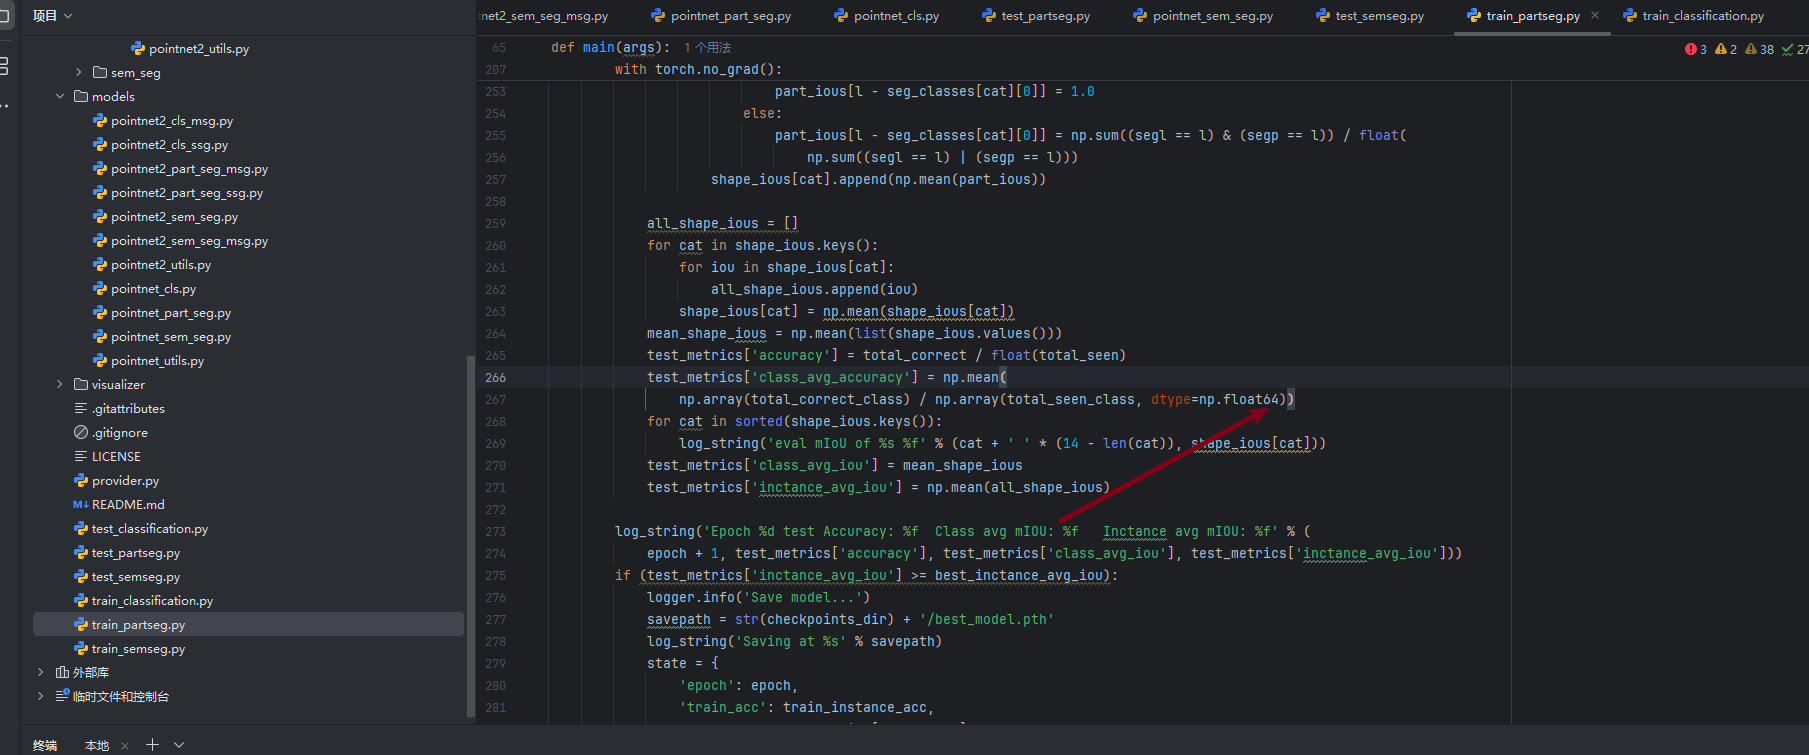Open README.md file
Viewport: 1809px width, 755px height.
pos(119,505)
